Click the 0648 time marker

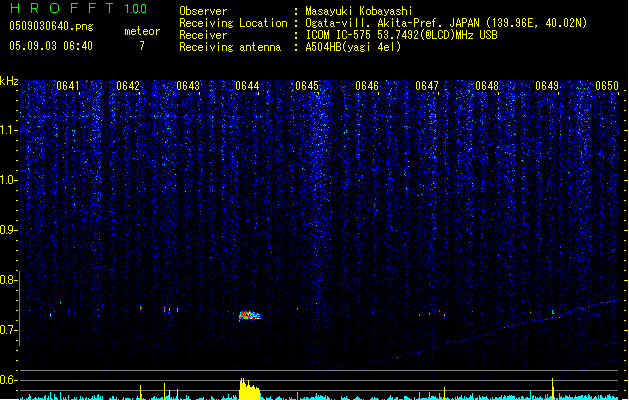[x=487, y=86]
